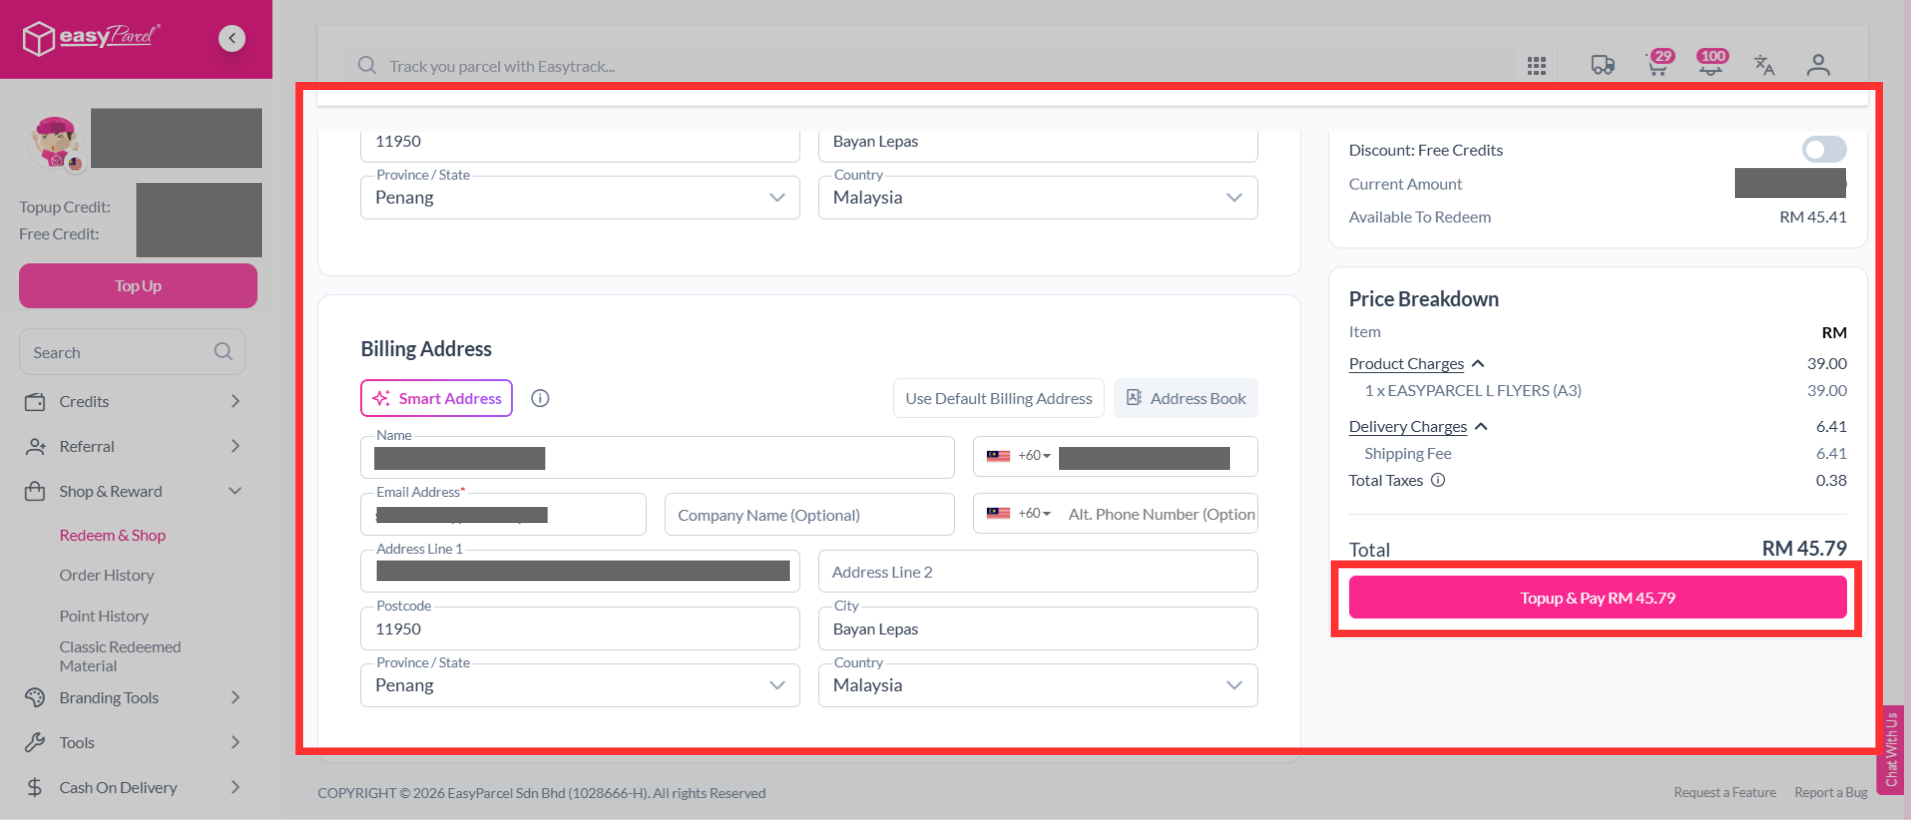Click the billing Postcode field
This screenshot has width=1911, height=820.
[580, 629]
